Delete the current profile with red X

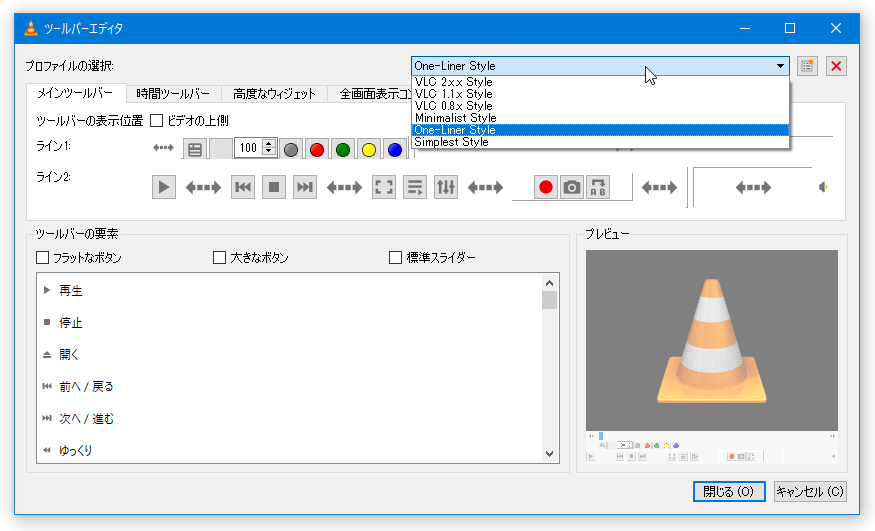coord(836,66)
